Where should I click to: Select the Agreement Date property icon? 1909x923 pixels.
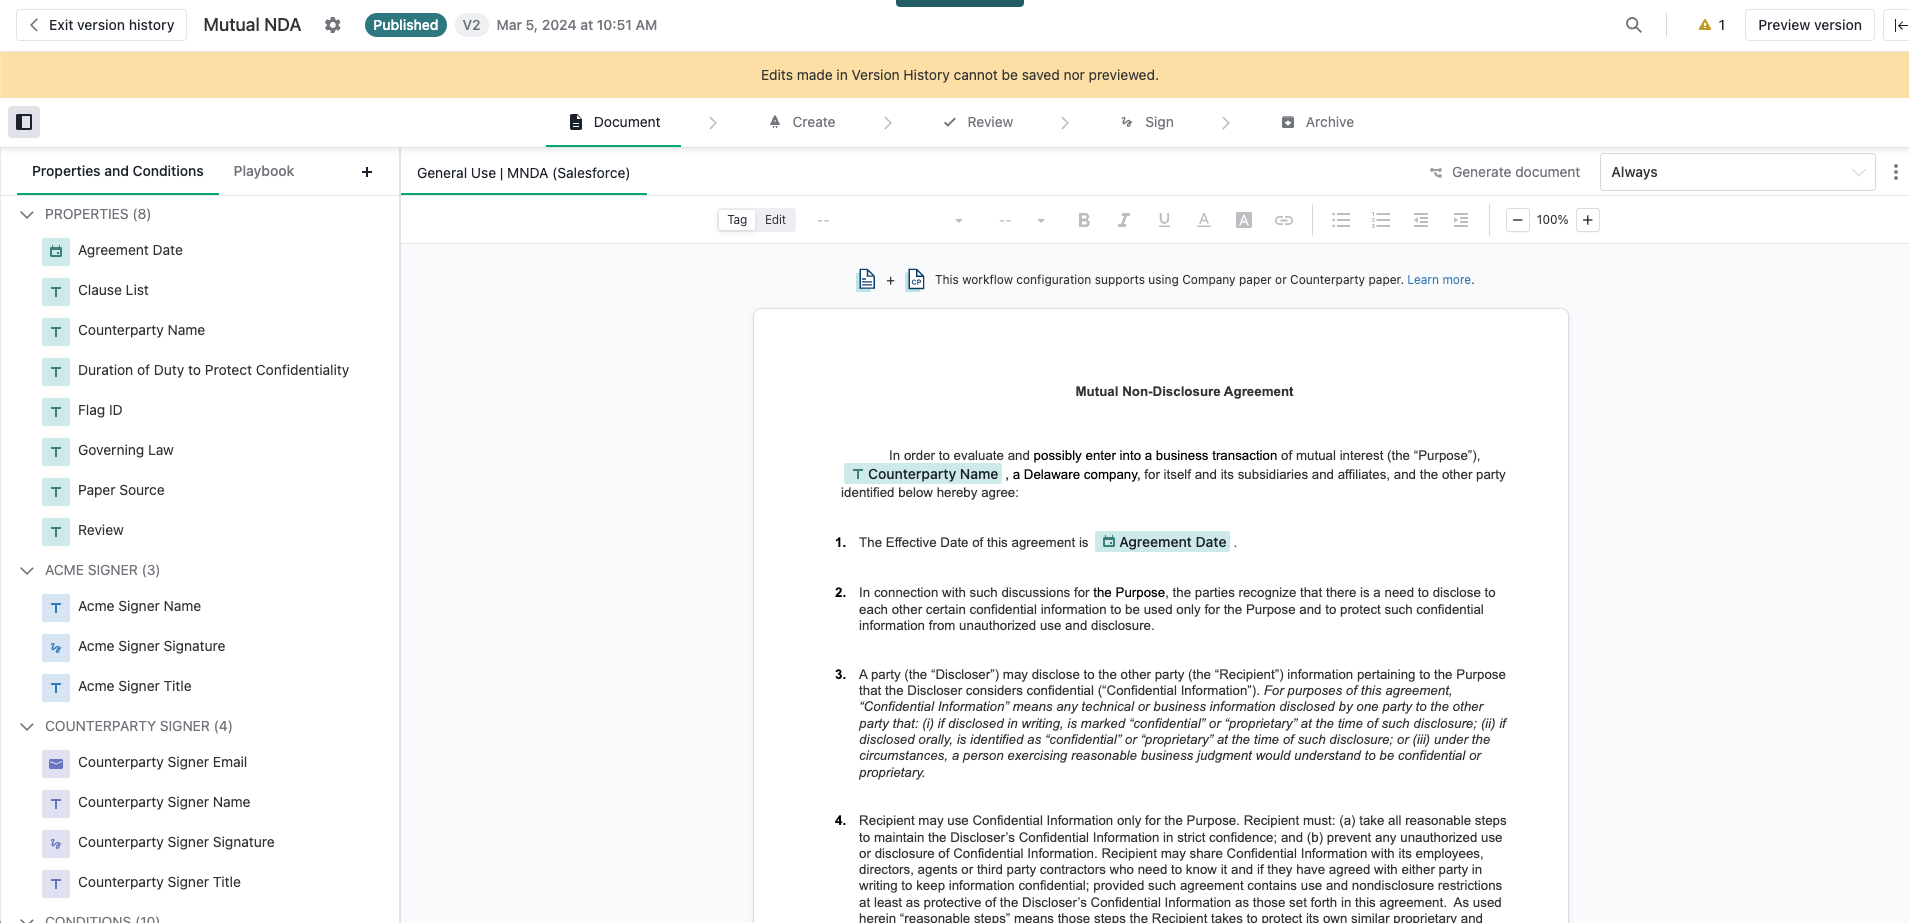[x=56, y=251]
